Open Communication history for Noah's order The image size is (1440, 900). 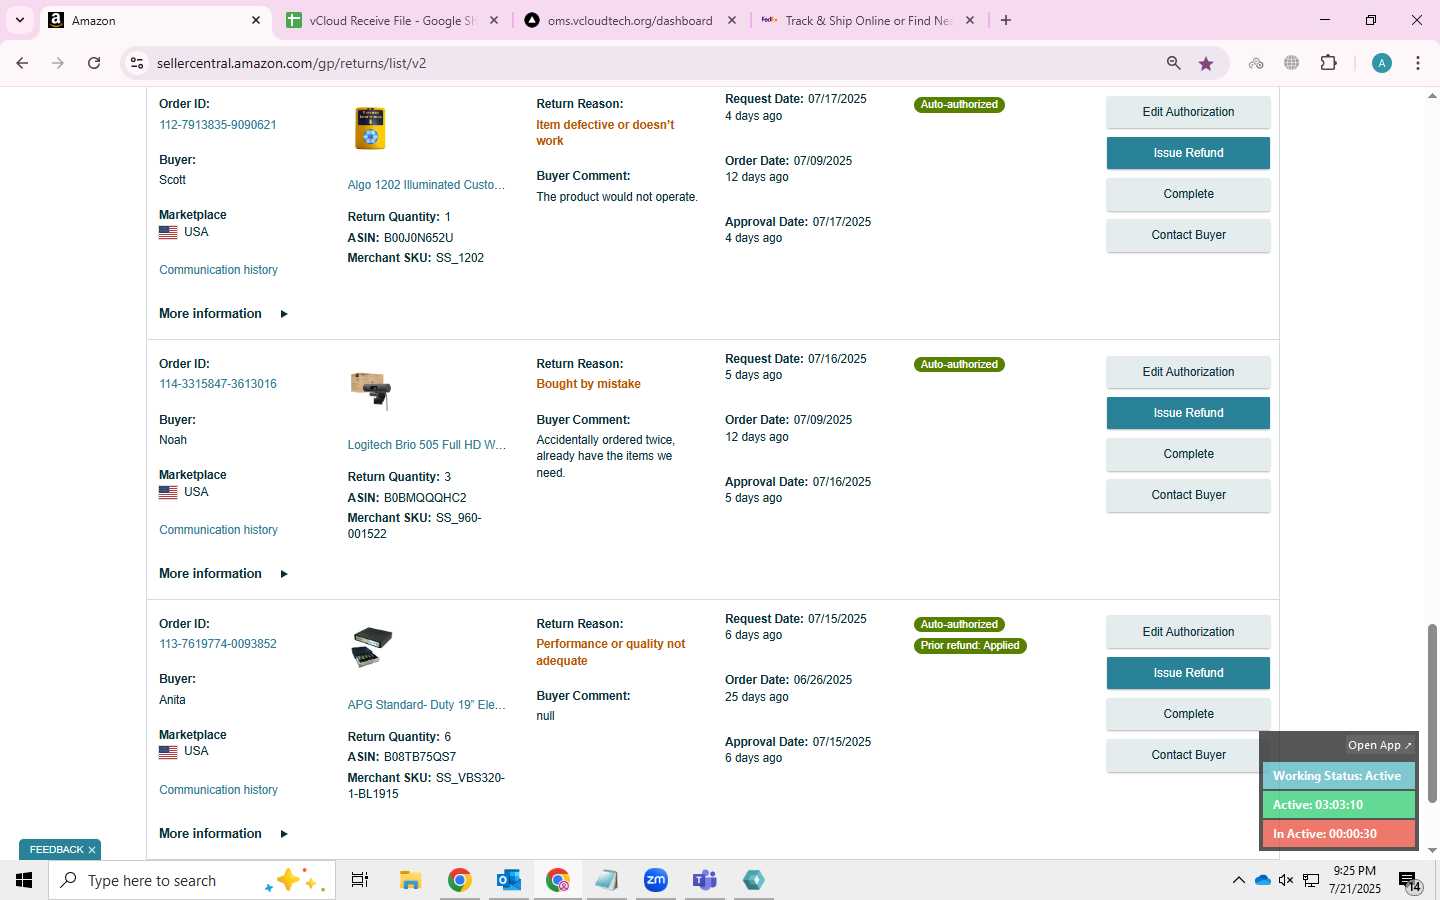tap(218, 530)
